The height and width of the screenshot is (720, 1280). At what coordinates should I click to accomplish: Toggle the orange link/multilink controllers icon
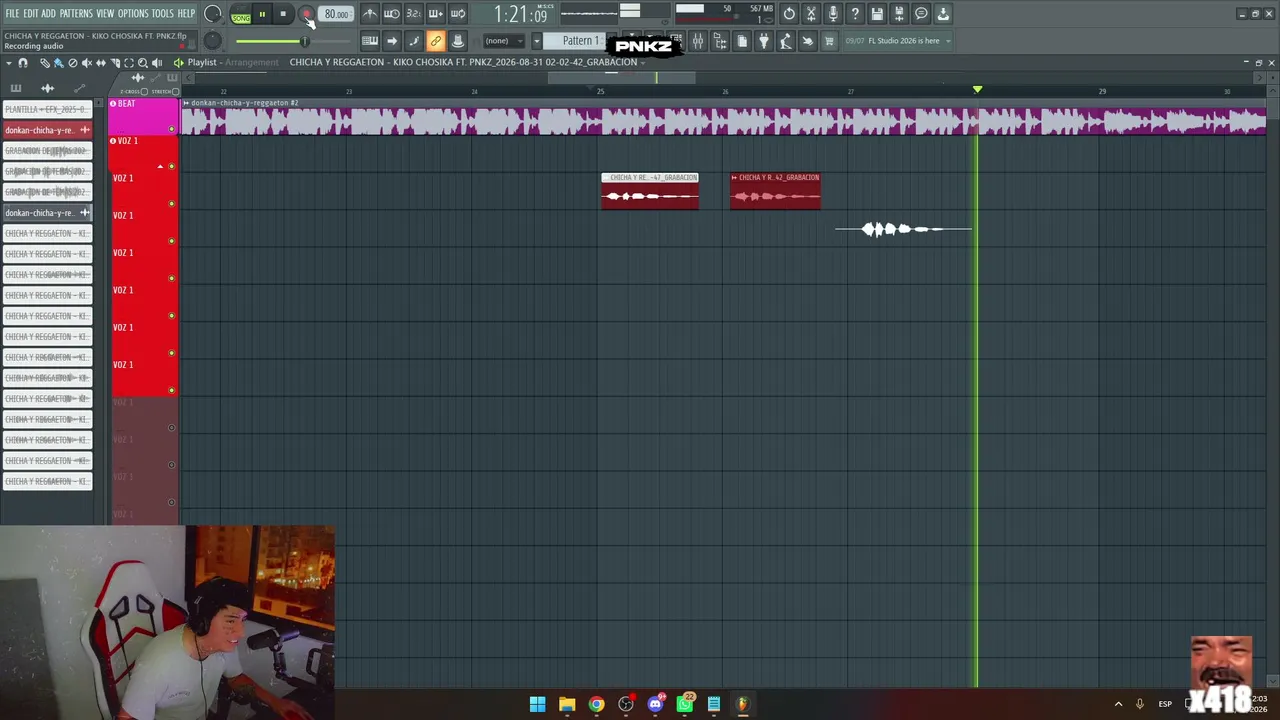coord(435,41)
